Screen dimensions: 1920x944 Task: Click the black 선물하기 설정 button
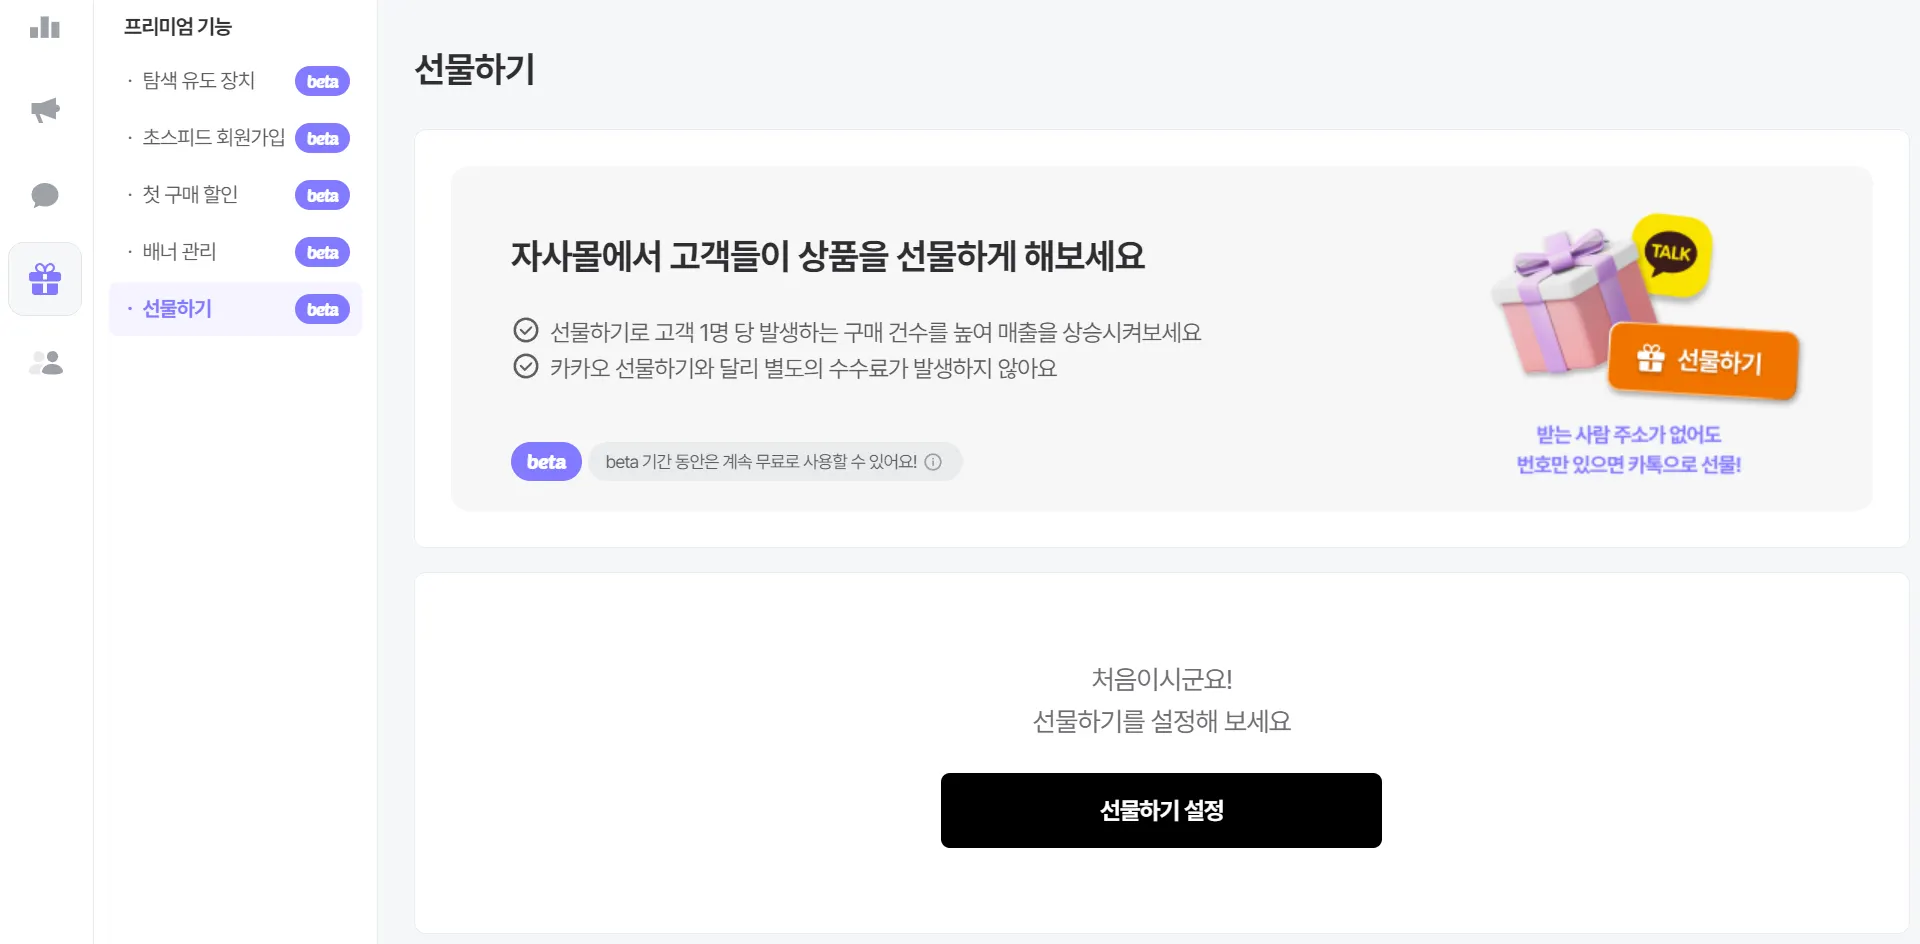pos(1161,810)
